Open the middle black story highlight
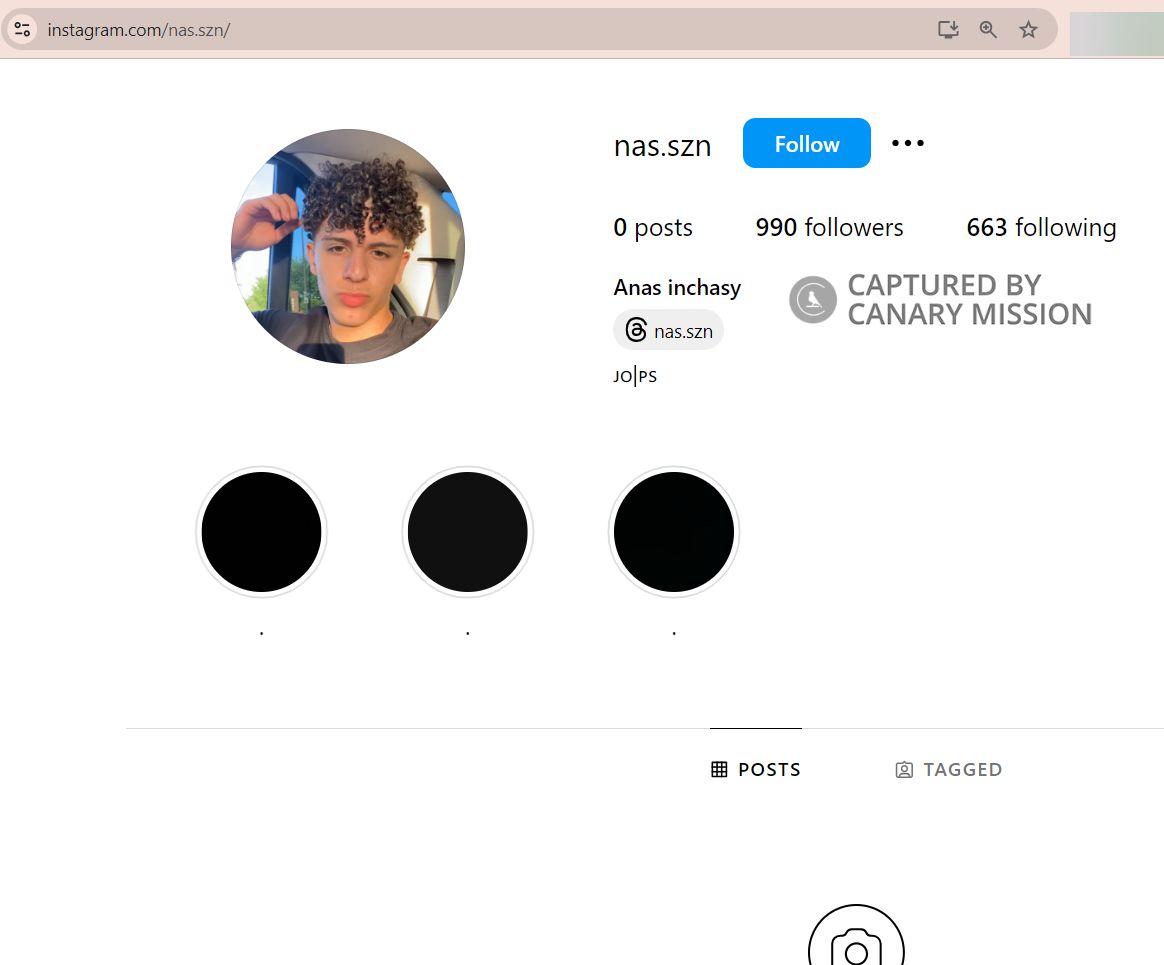This screenshot has height=965, width=1164. click(468, 532)
